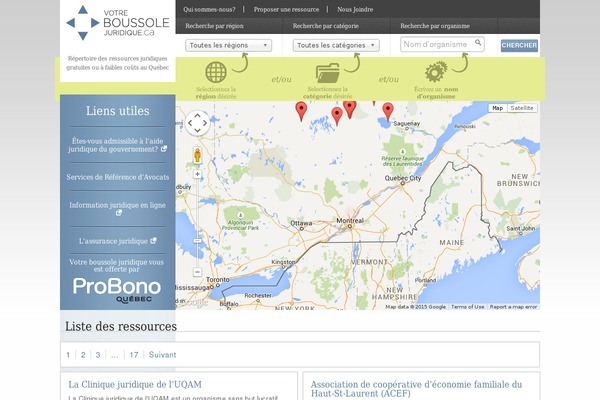600x400 pixels.
Task: Click the folder category icon
Action: coord(328,73)
